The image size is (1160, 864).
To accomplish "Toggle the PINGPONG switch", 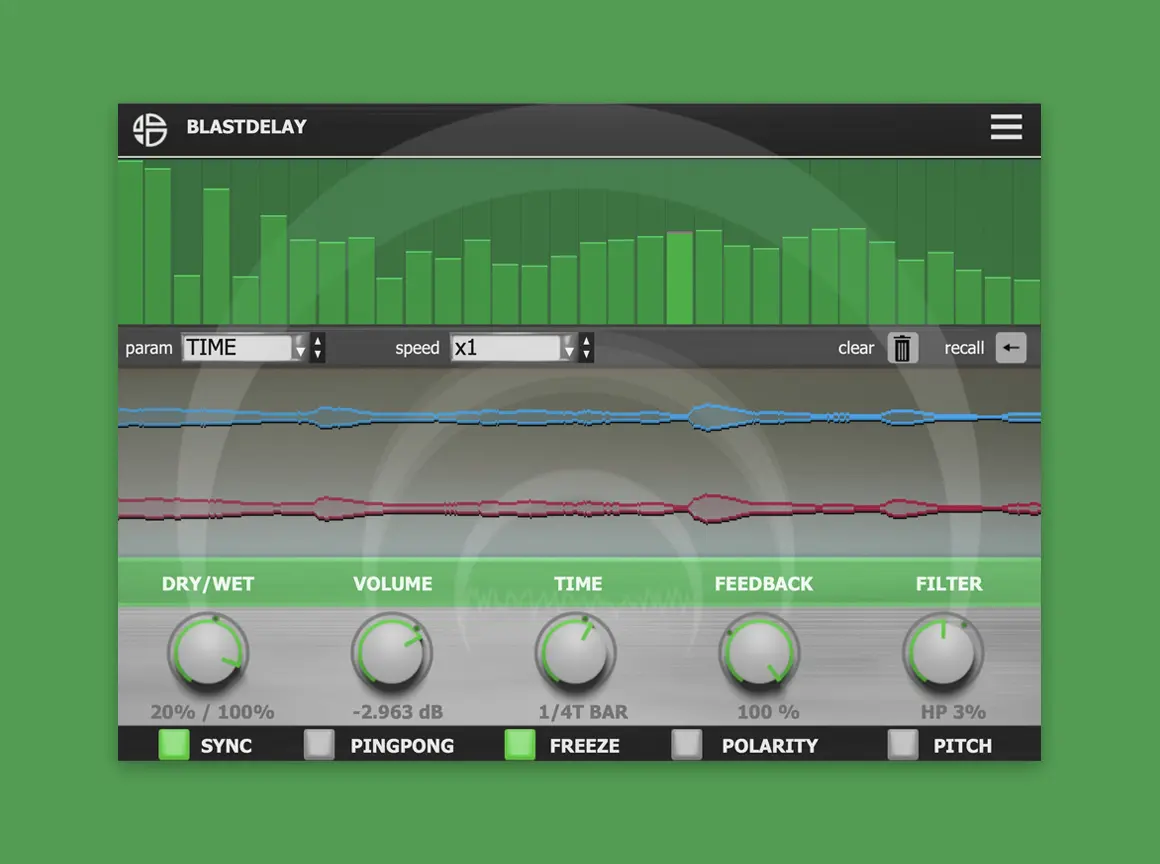I will click(x=320, y=744).
